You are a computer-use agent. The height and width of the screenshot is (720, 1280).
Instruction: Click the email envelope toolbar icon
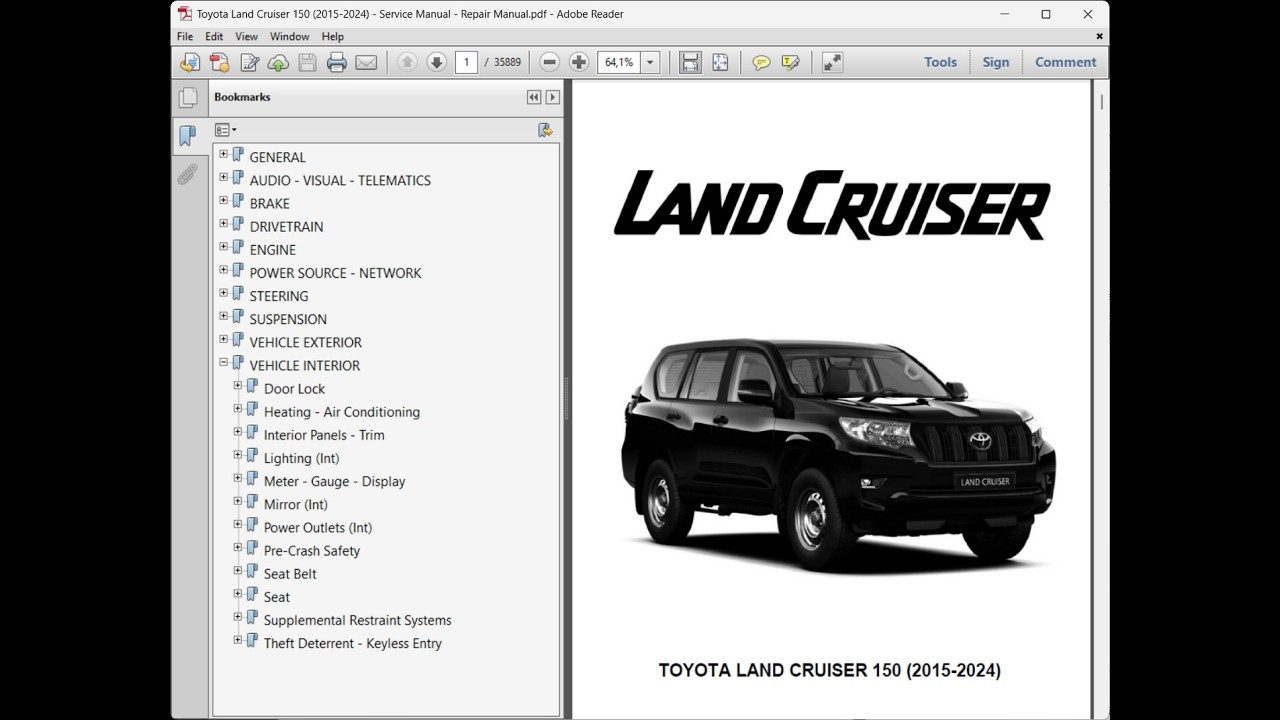click(366, 62)
